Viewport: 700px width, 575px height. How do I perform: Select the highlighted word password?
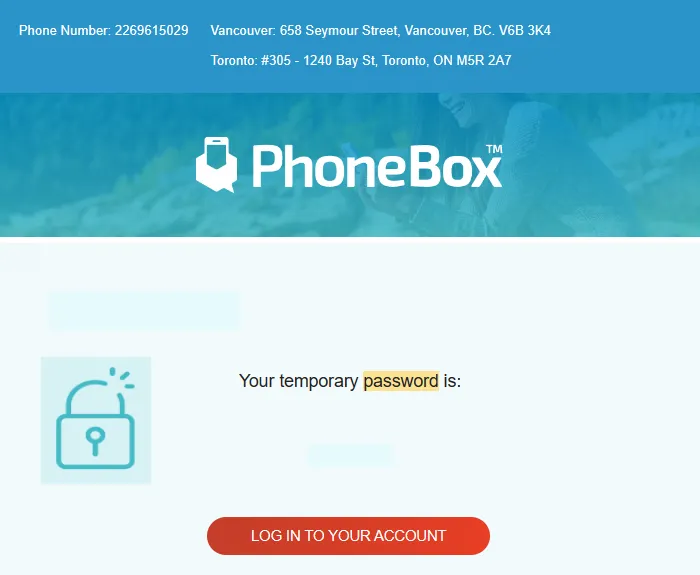[x=401, y=381]
